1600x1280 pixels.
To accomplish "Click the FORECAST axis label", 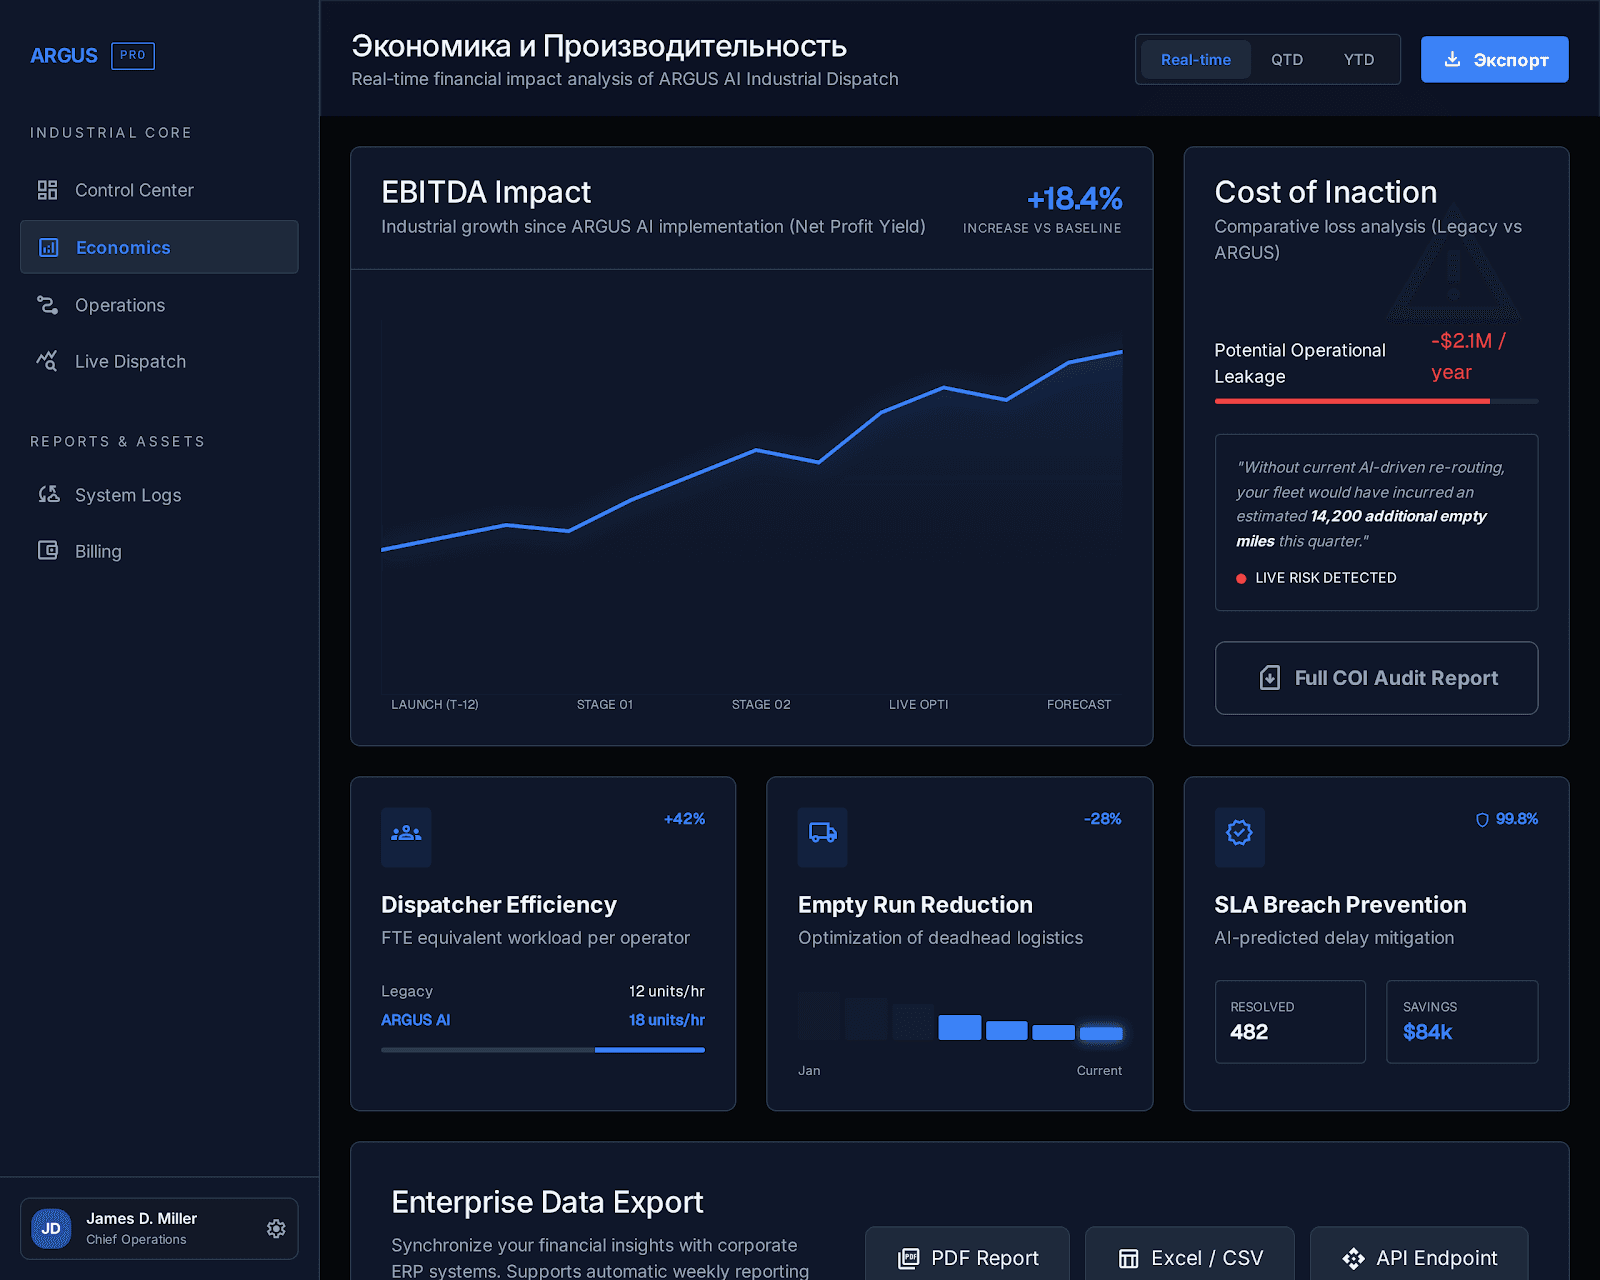I will click(1078, 704).
